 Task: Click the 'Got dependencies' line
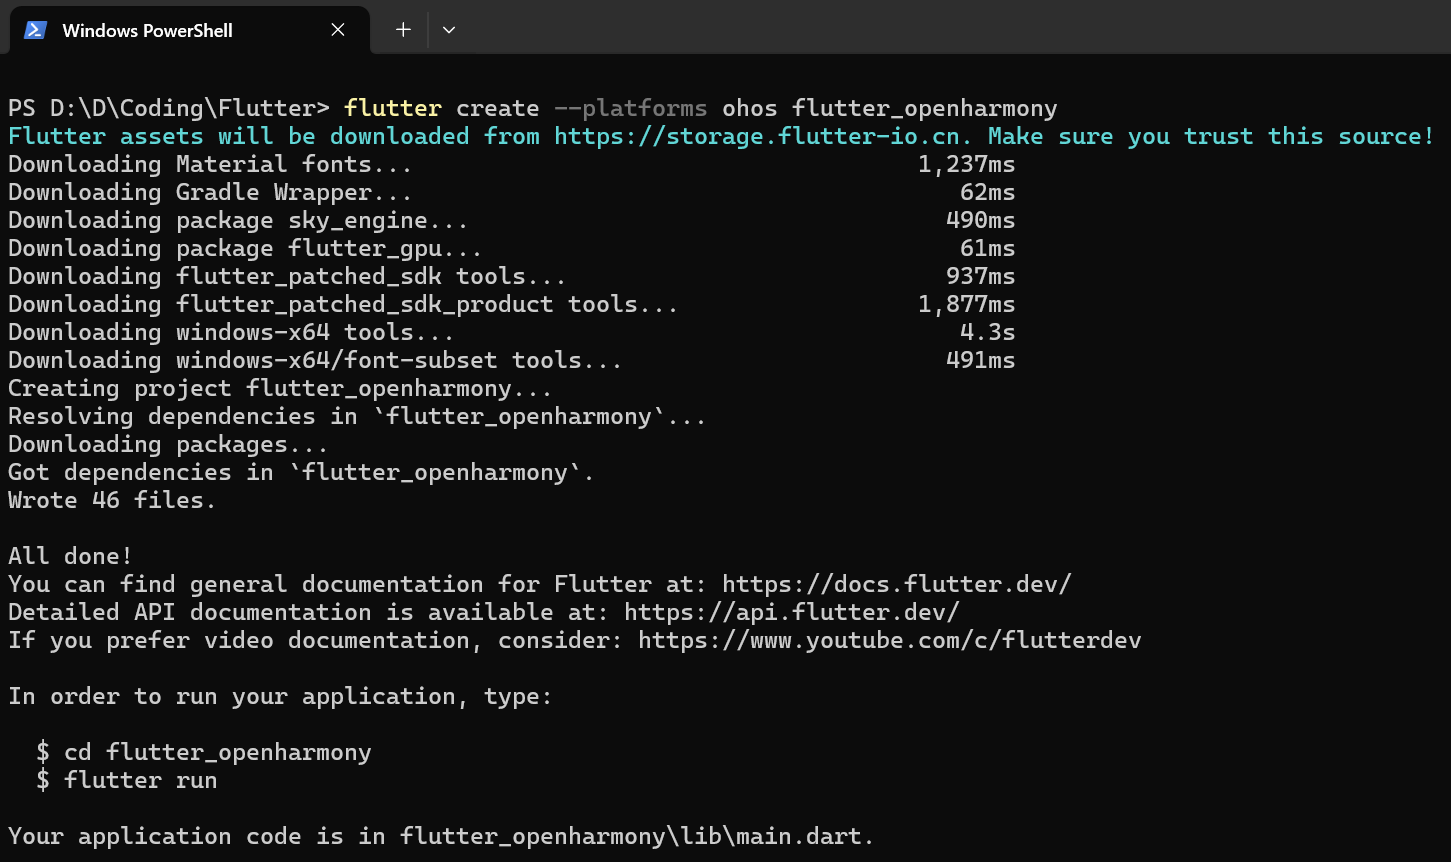click(x=301, y=472)
